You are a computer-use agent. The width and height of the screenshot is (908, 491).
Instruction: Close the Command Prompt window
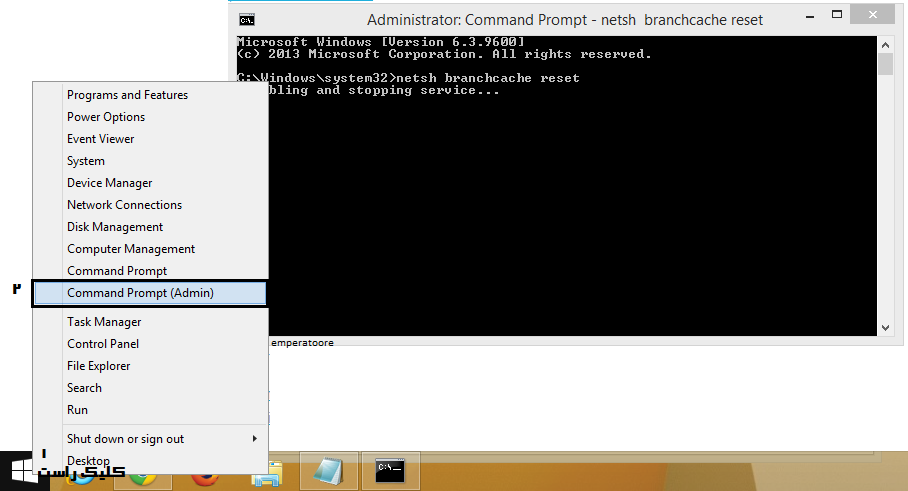[873, 15]
